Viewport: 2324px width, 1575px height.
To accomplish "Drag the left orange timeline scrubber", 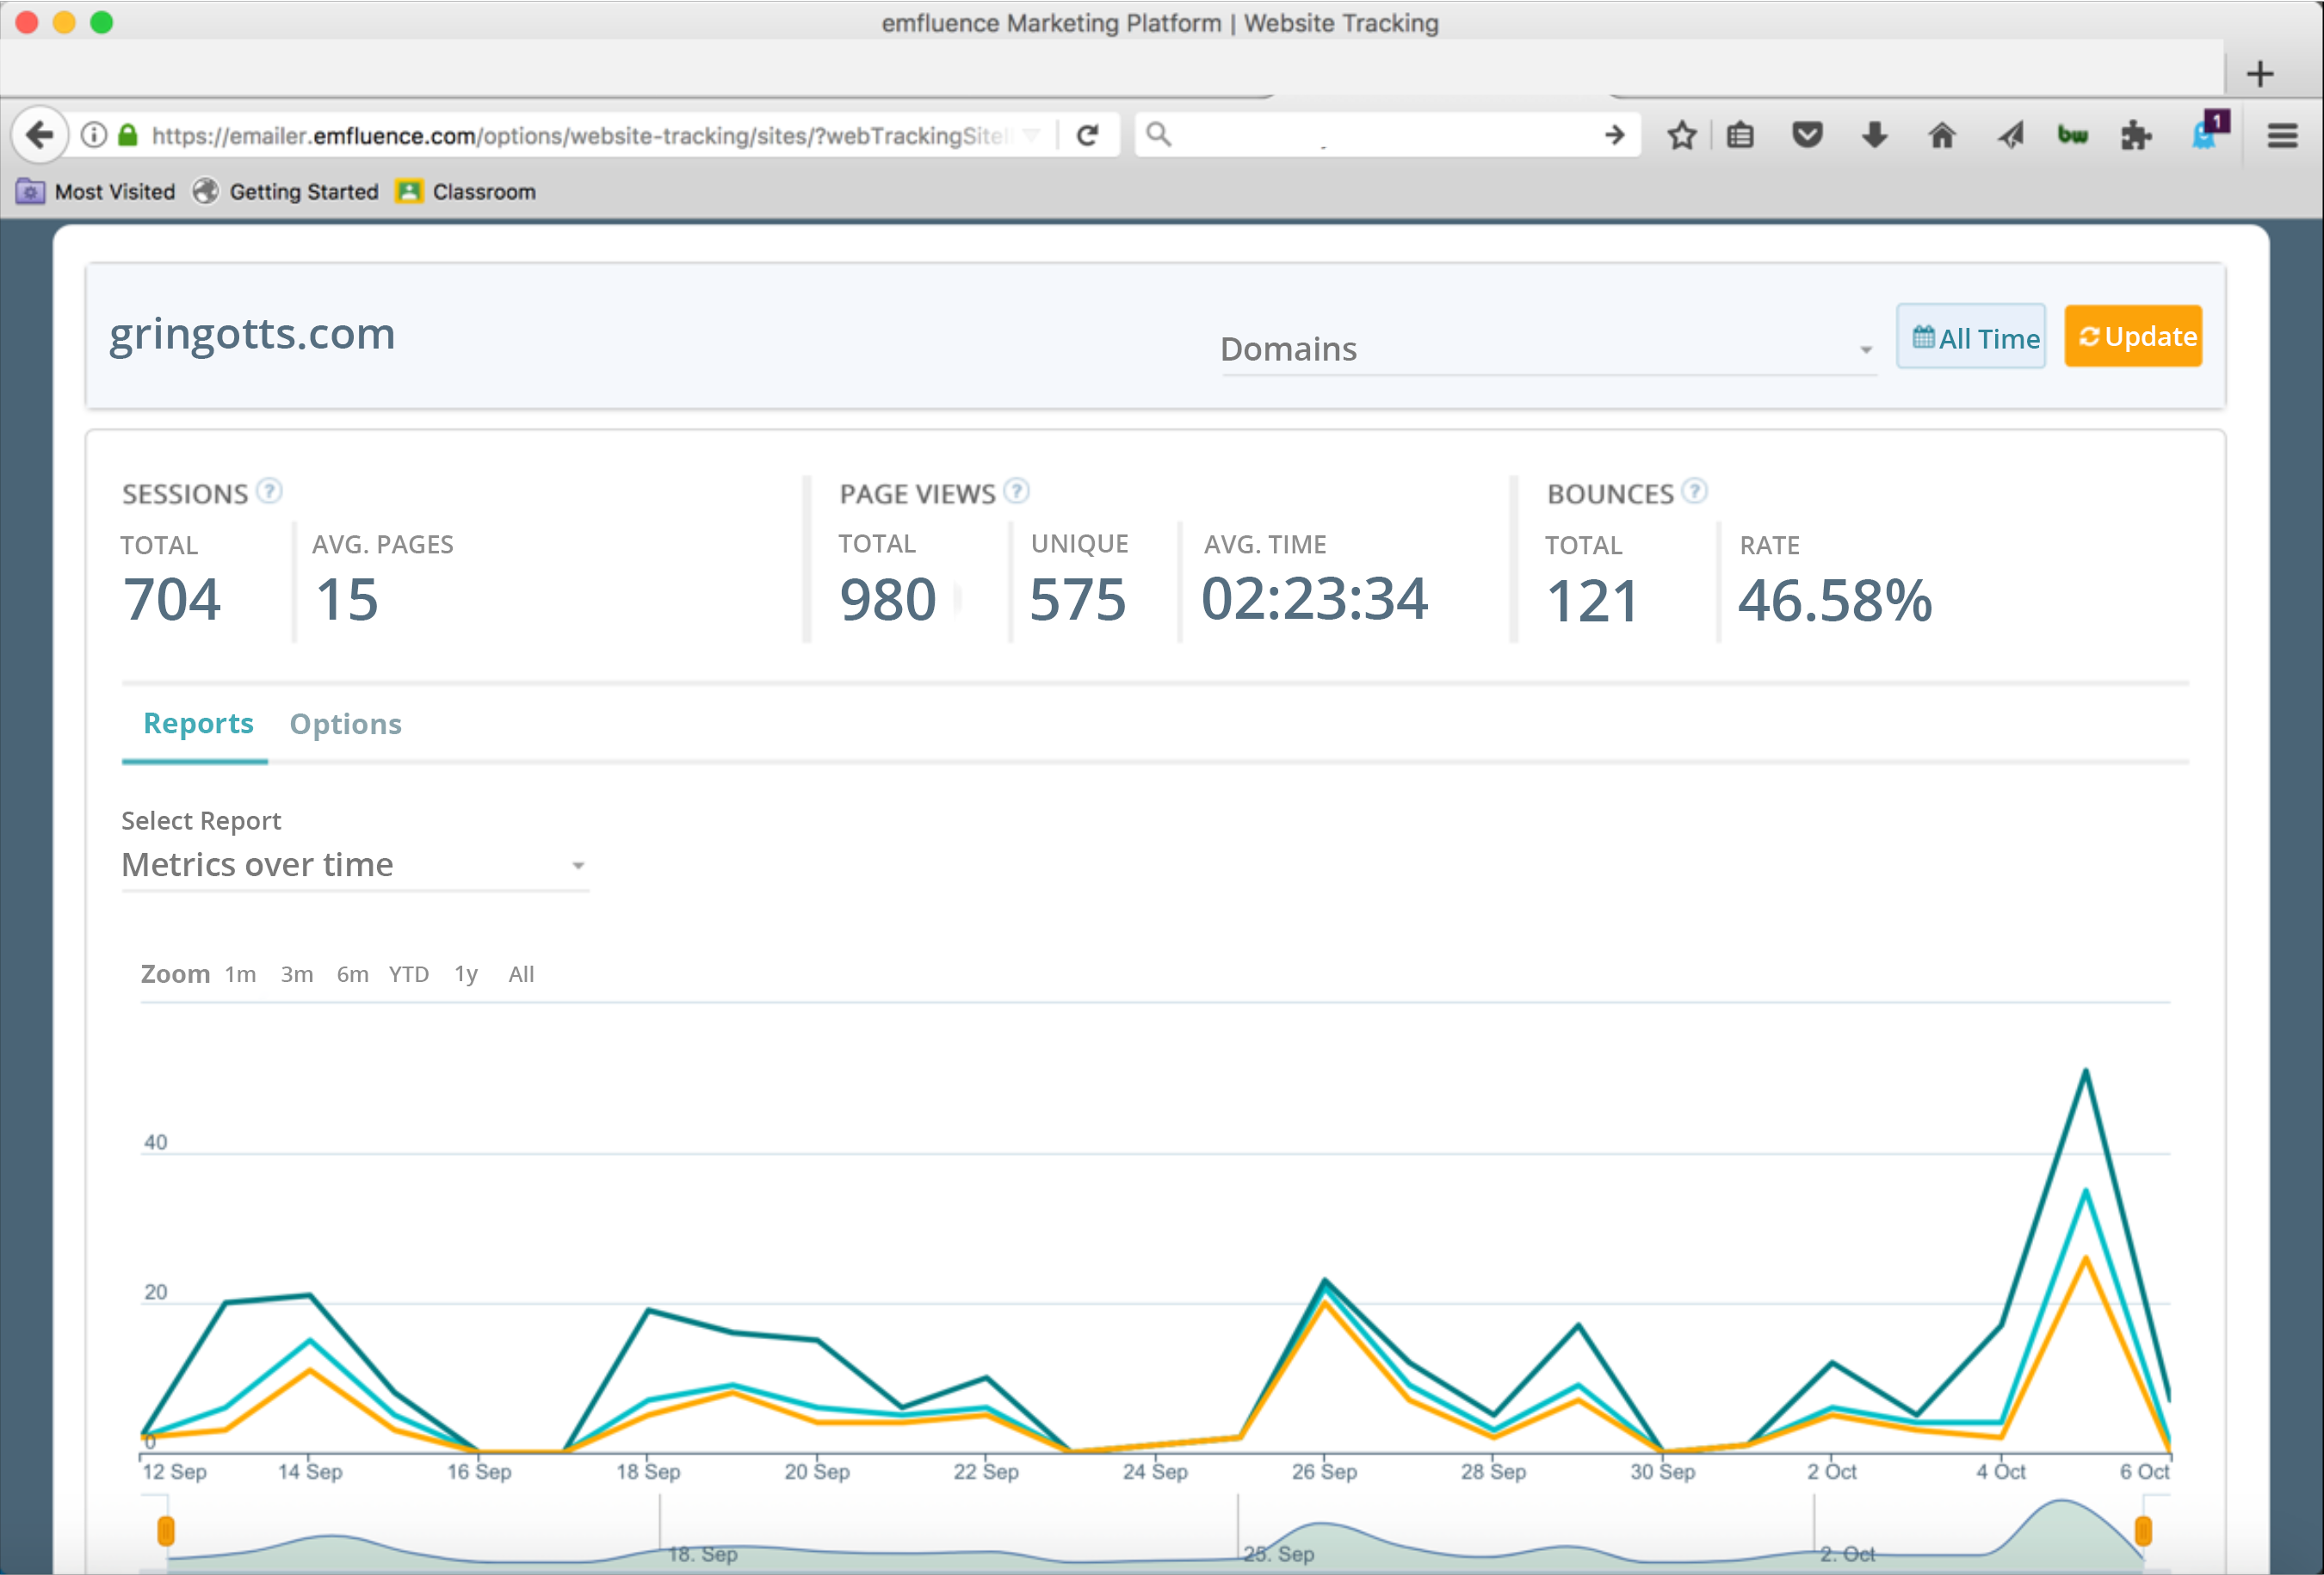I will [158, 1529].
